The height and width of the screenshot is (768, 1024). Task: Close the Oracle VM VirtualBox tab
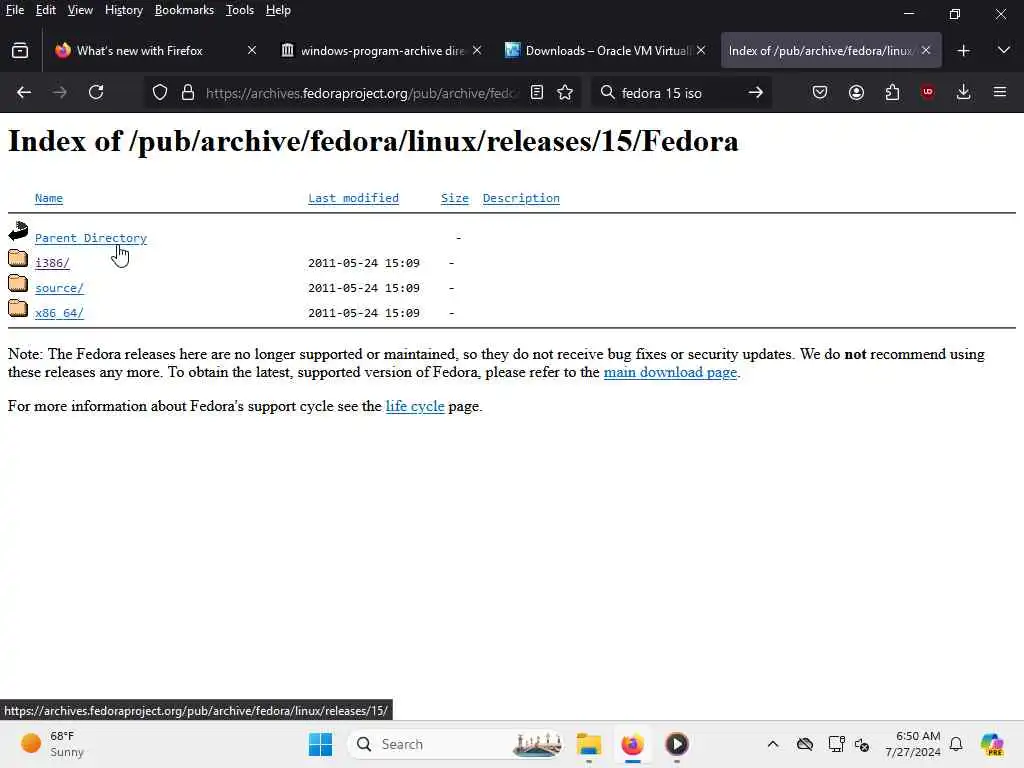[701, 50]
